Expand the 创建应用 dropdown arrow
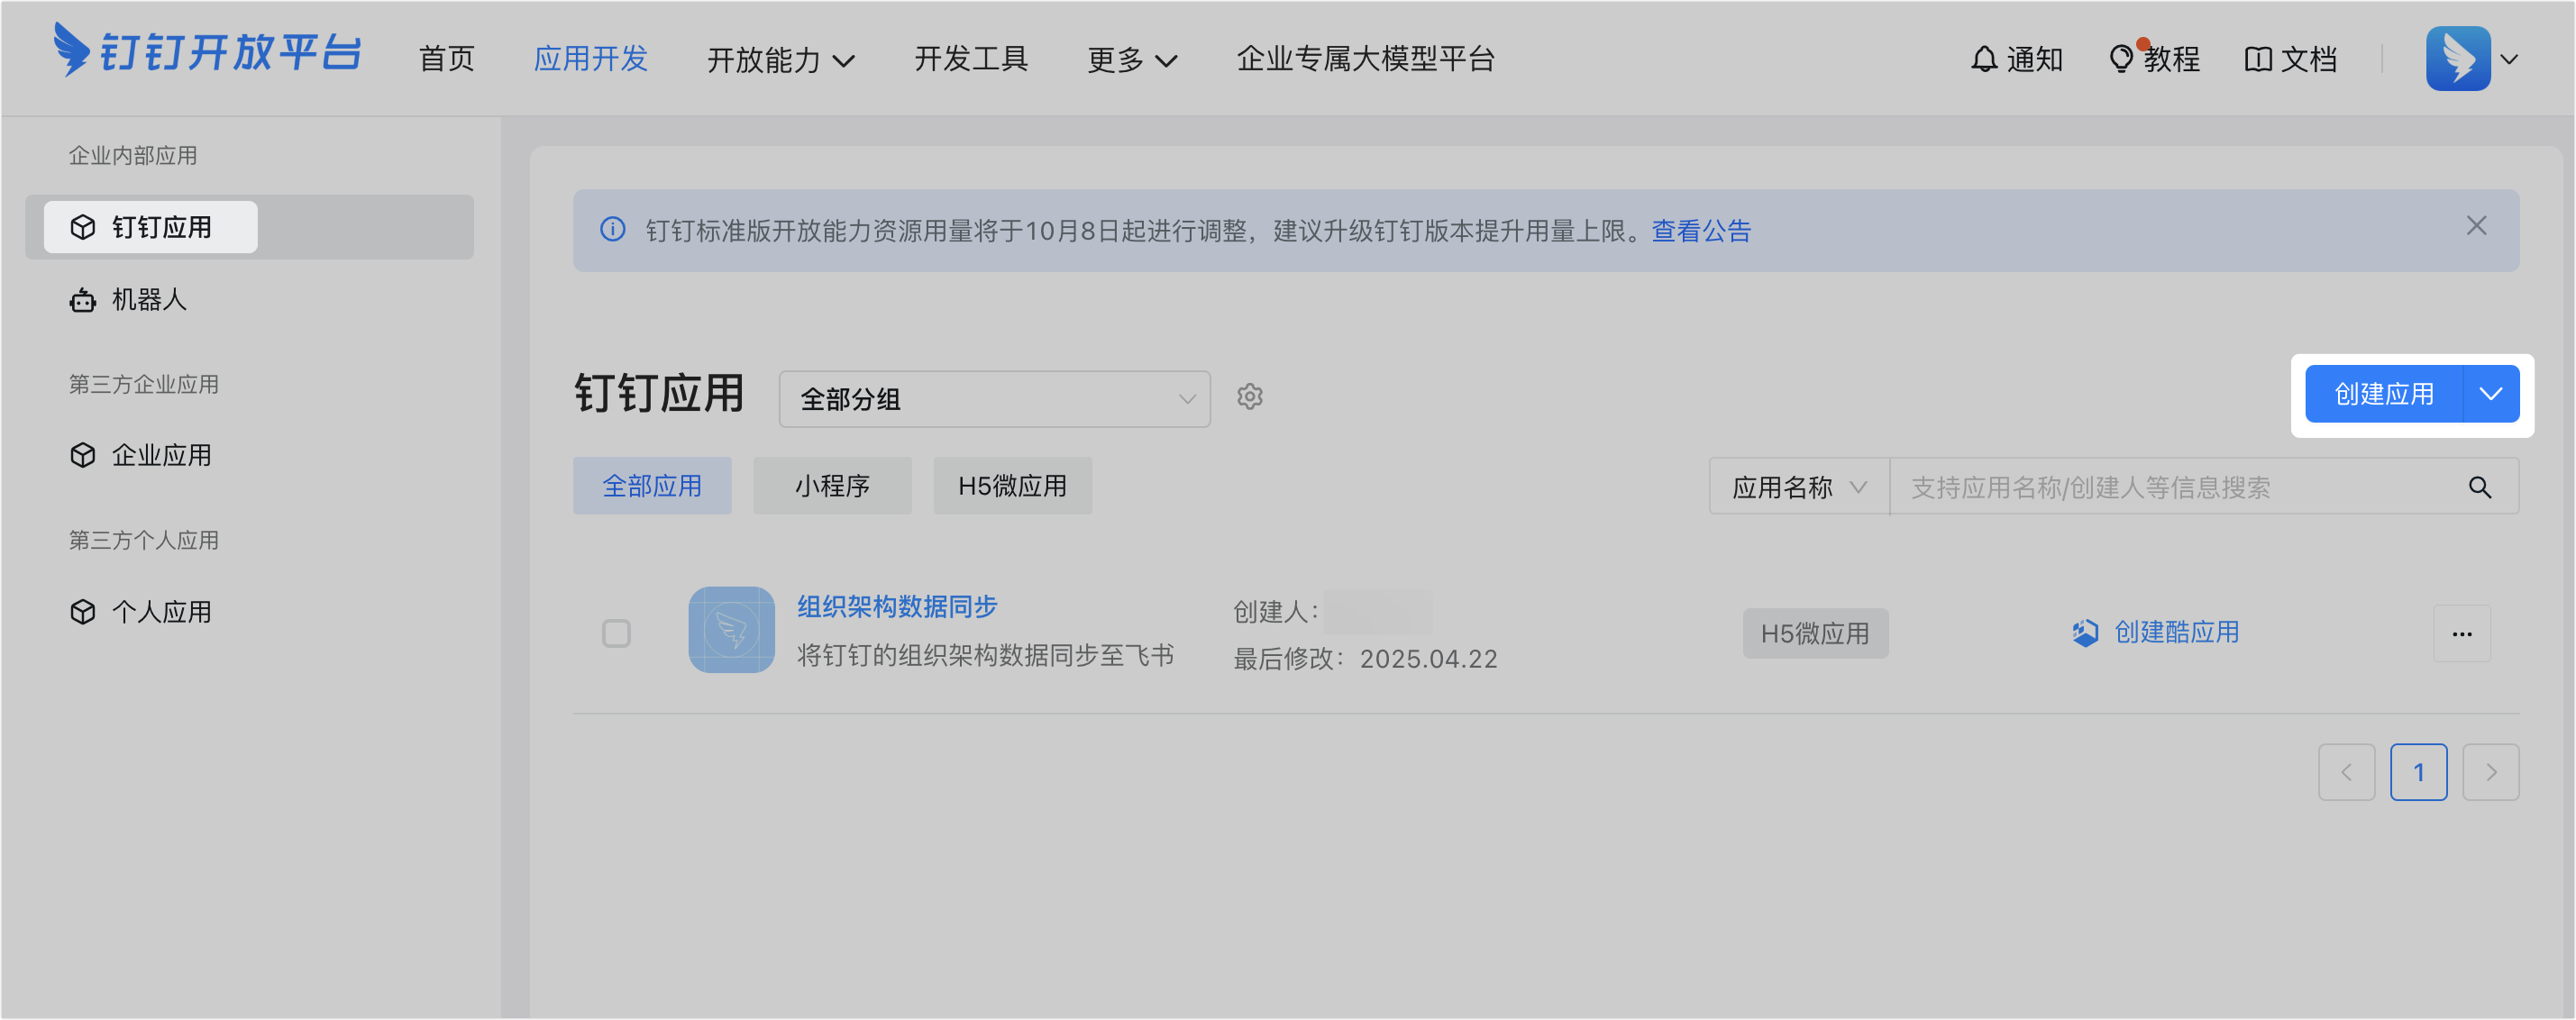Viewport: 2576px width, 1020px height. [x=2491, y=394]
